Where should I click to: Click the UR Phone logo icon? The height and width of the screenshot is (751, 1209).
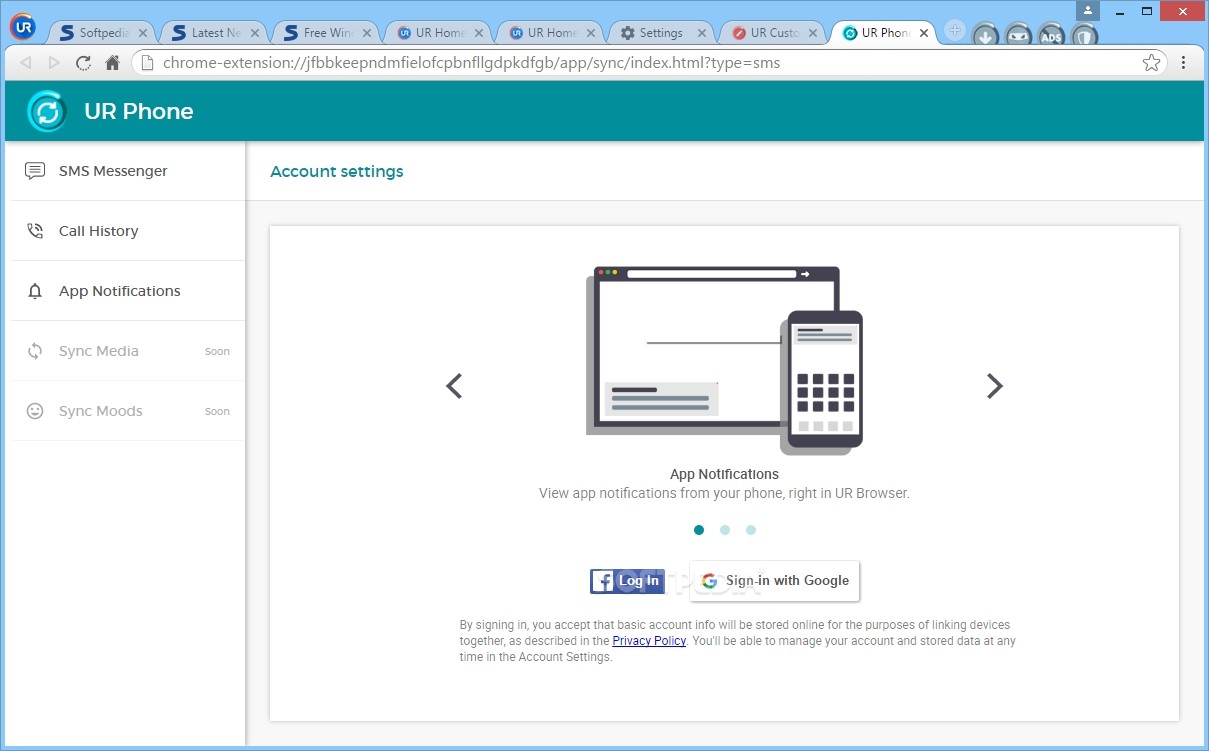(47, 111)
